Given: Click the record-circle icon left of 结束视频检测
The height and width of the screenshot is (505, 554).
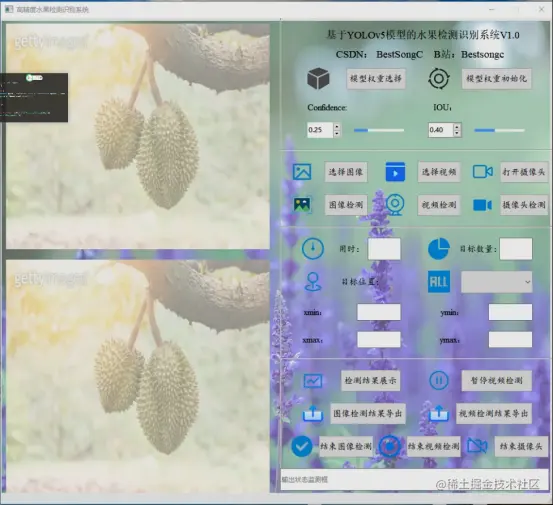Looking at the screenshot, I should coord(390,446).
